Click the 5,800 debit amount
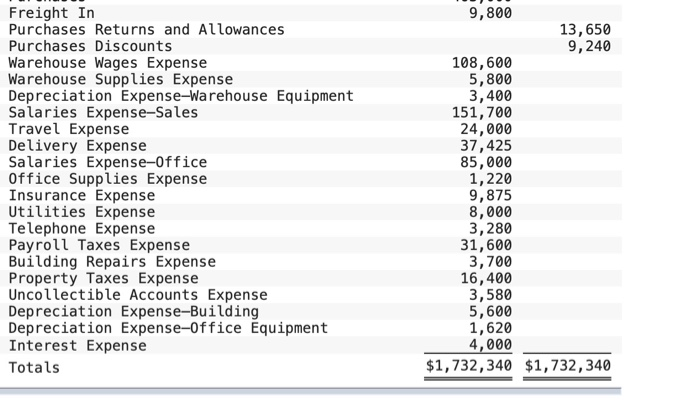 [x=490, y=79]
